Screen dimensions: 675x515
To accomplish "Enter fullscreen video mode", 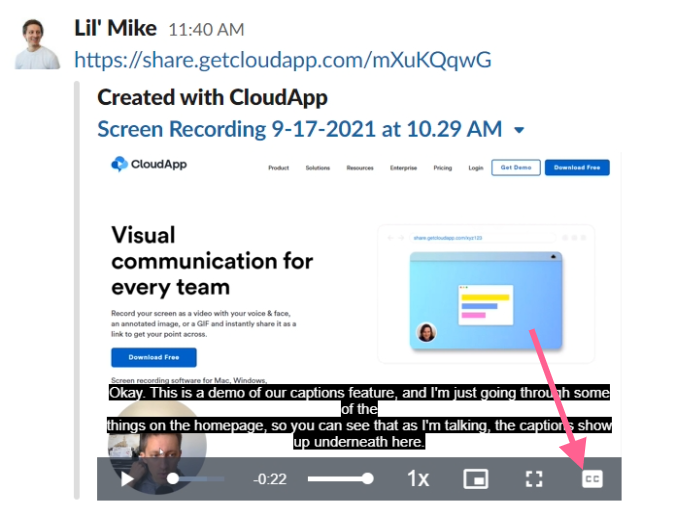I will (x=534, y=479).
